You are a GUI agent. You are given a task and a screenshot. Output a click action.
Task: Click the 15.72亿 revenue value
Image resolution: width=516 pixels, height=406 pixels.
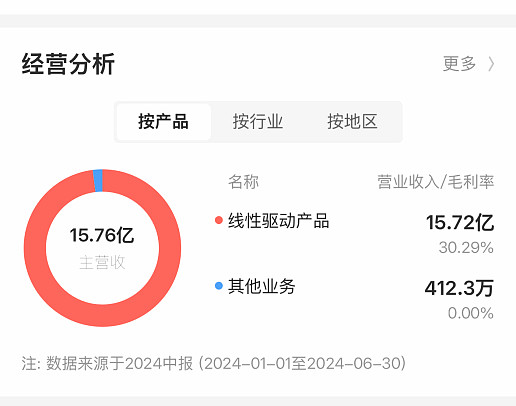(x=460, y=223)
